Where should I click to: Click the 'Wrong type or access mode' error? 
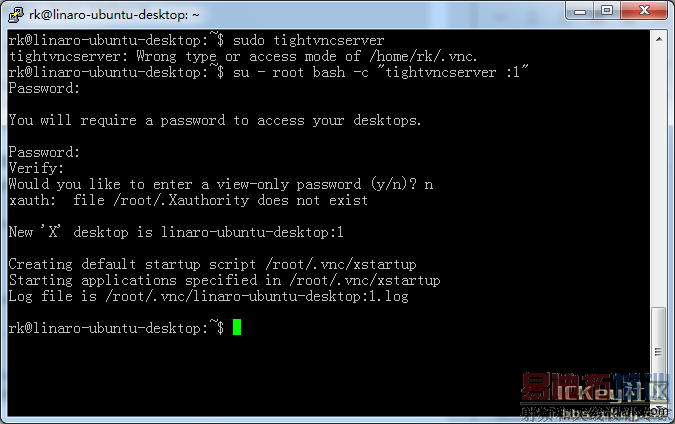tap(248, 56)
